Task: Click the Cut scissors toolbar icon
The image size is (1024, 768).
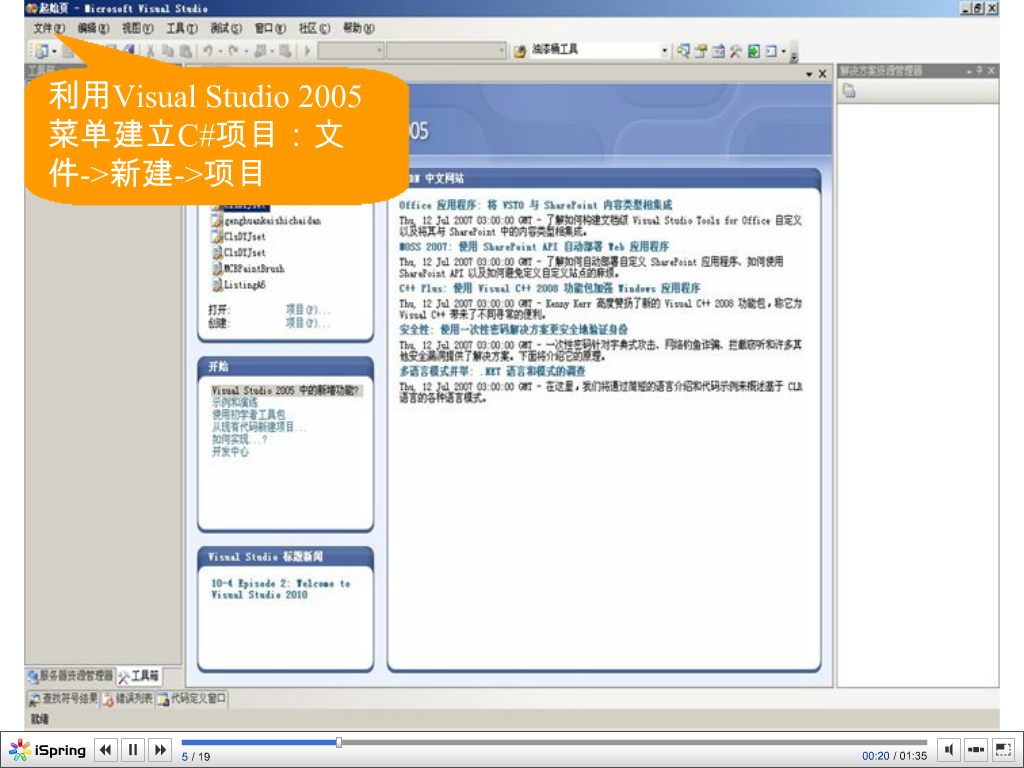Action: [150, 51]
